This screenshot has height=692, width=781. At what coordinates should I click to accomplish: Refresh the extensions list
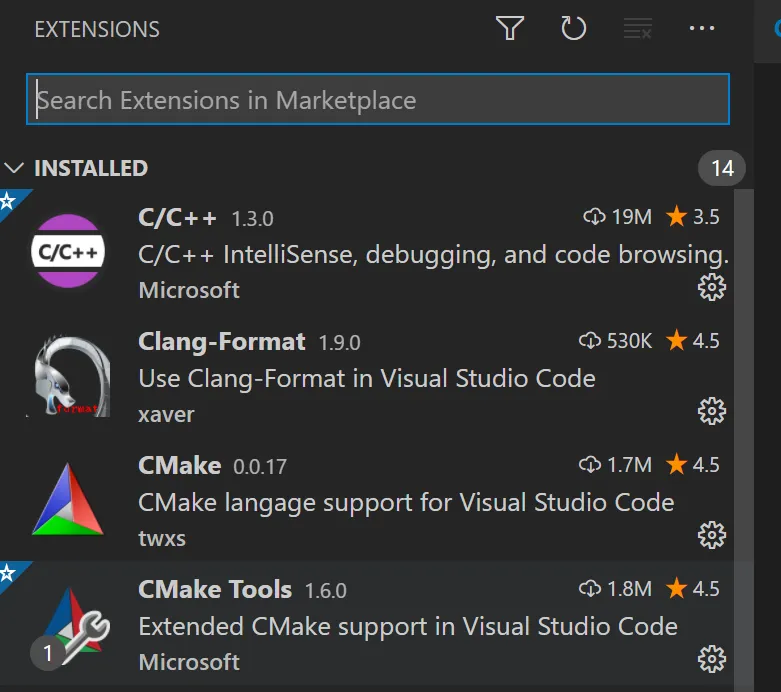[x=573, y=28]
